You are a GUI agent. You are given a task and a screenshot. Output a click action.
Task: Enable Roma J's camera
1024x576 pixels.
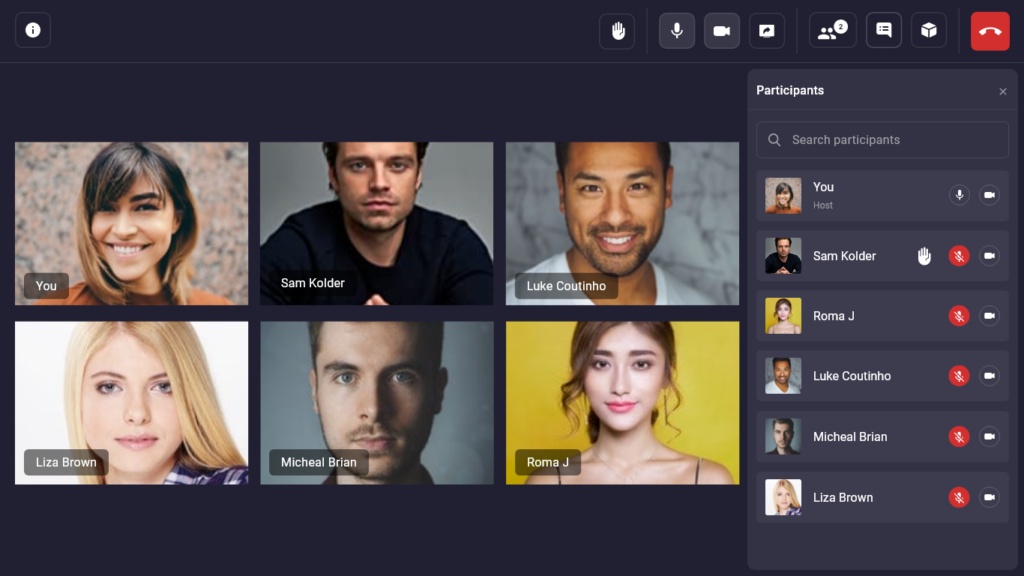[989, 316]
